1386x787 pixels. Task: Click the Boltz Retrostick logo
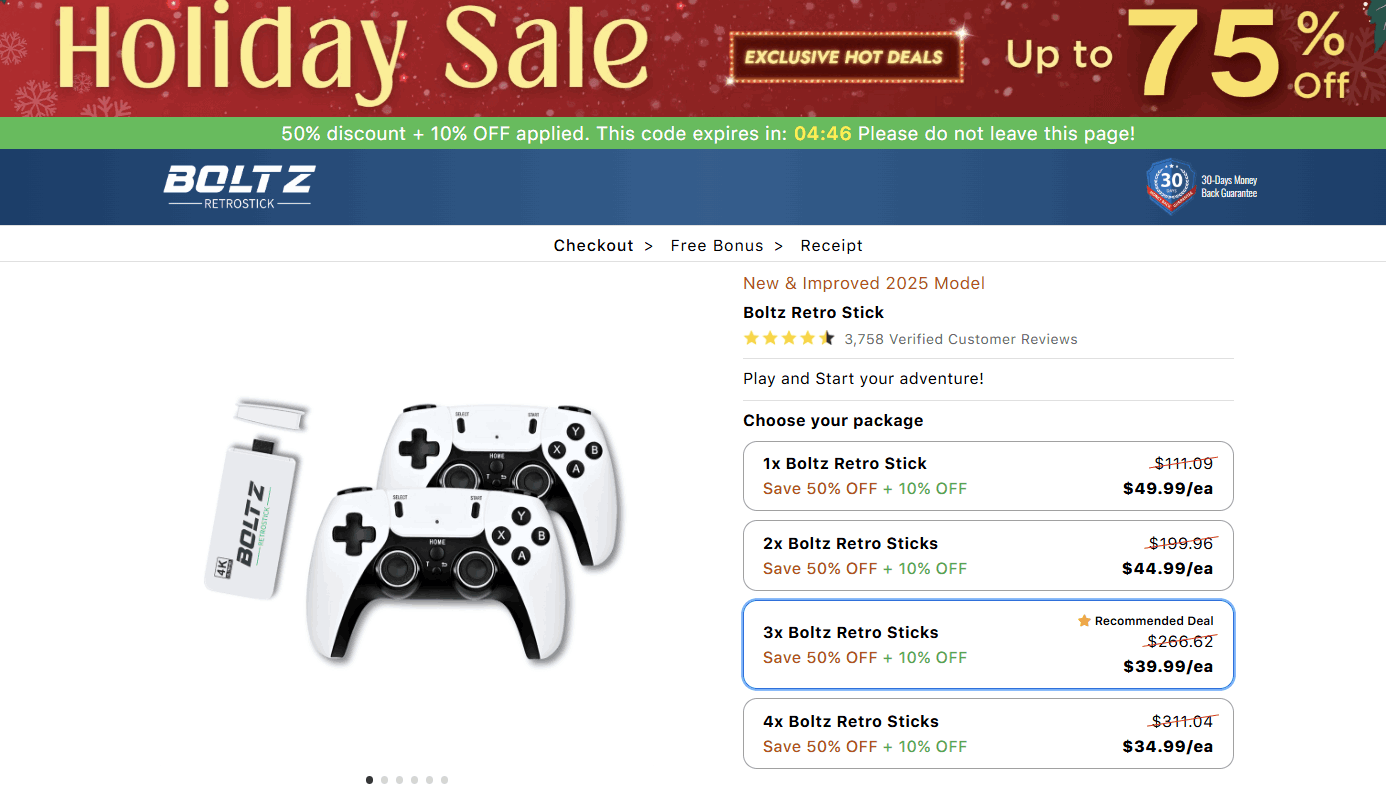(x=239, y=187)
